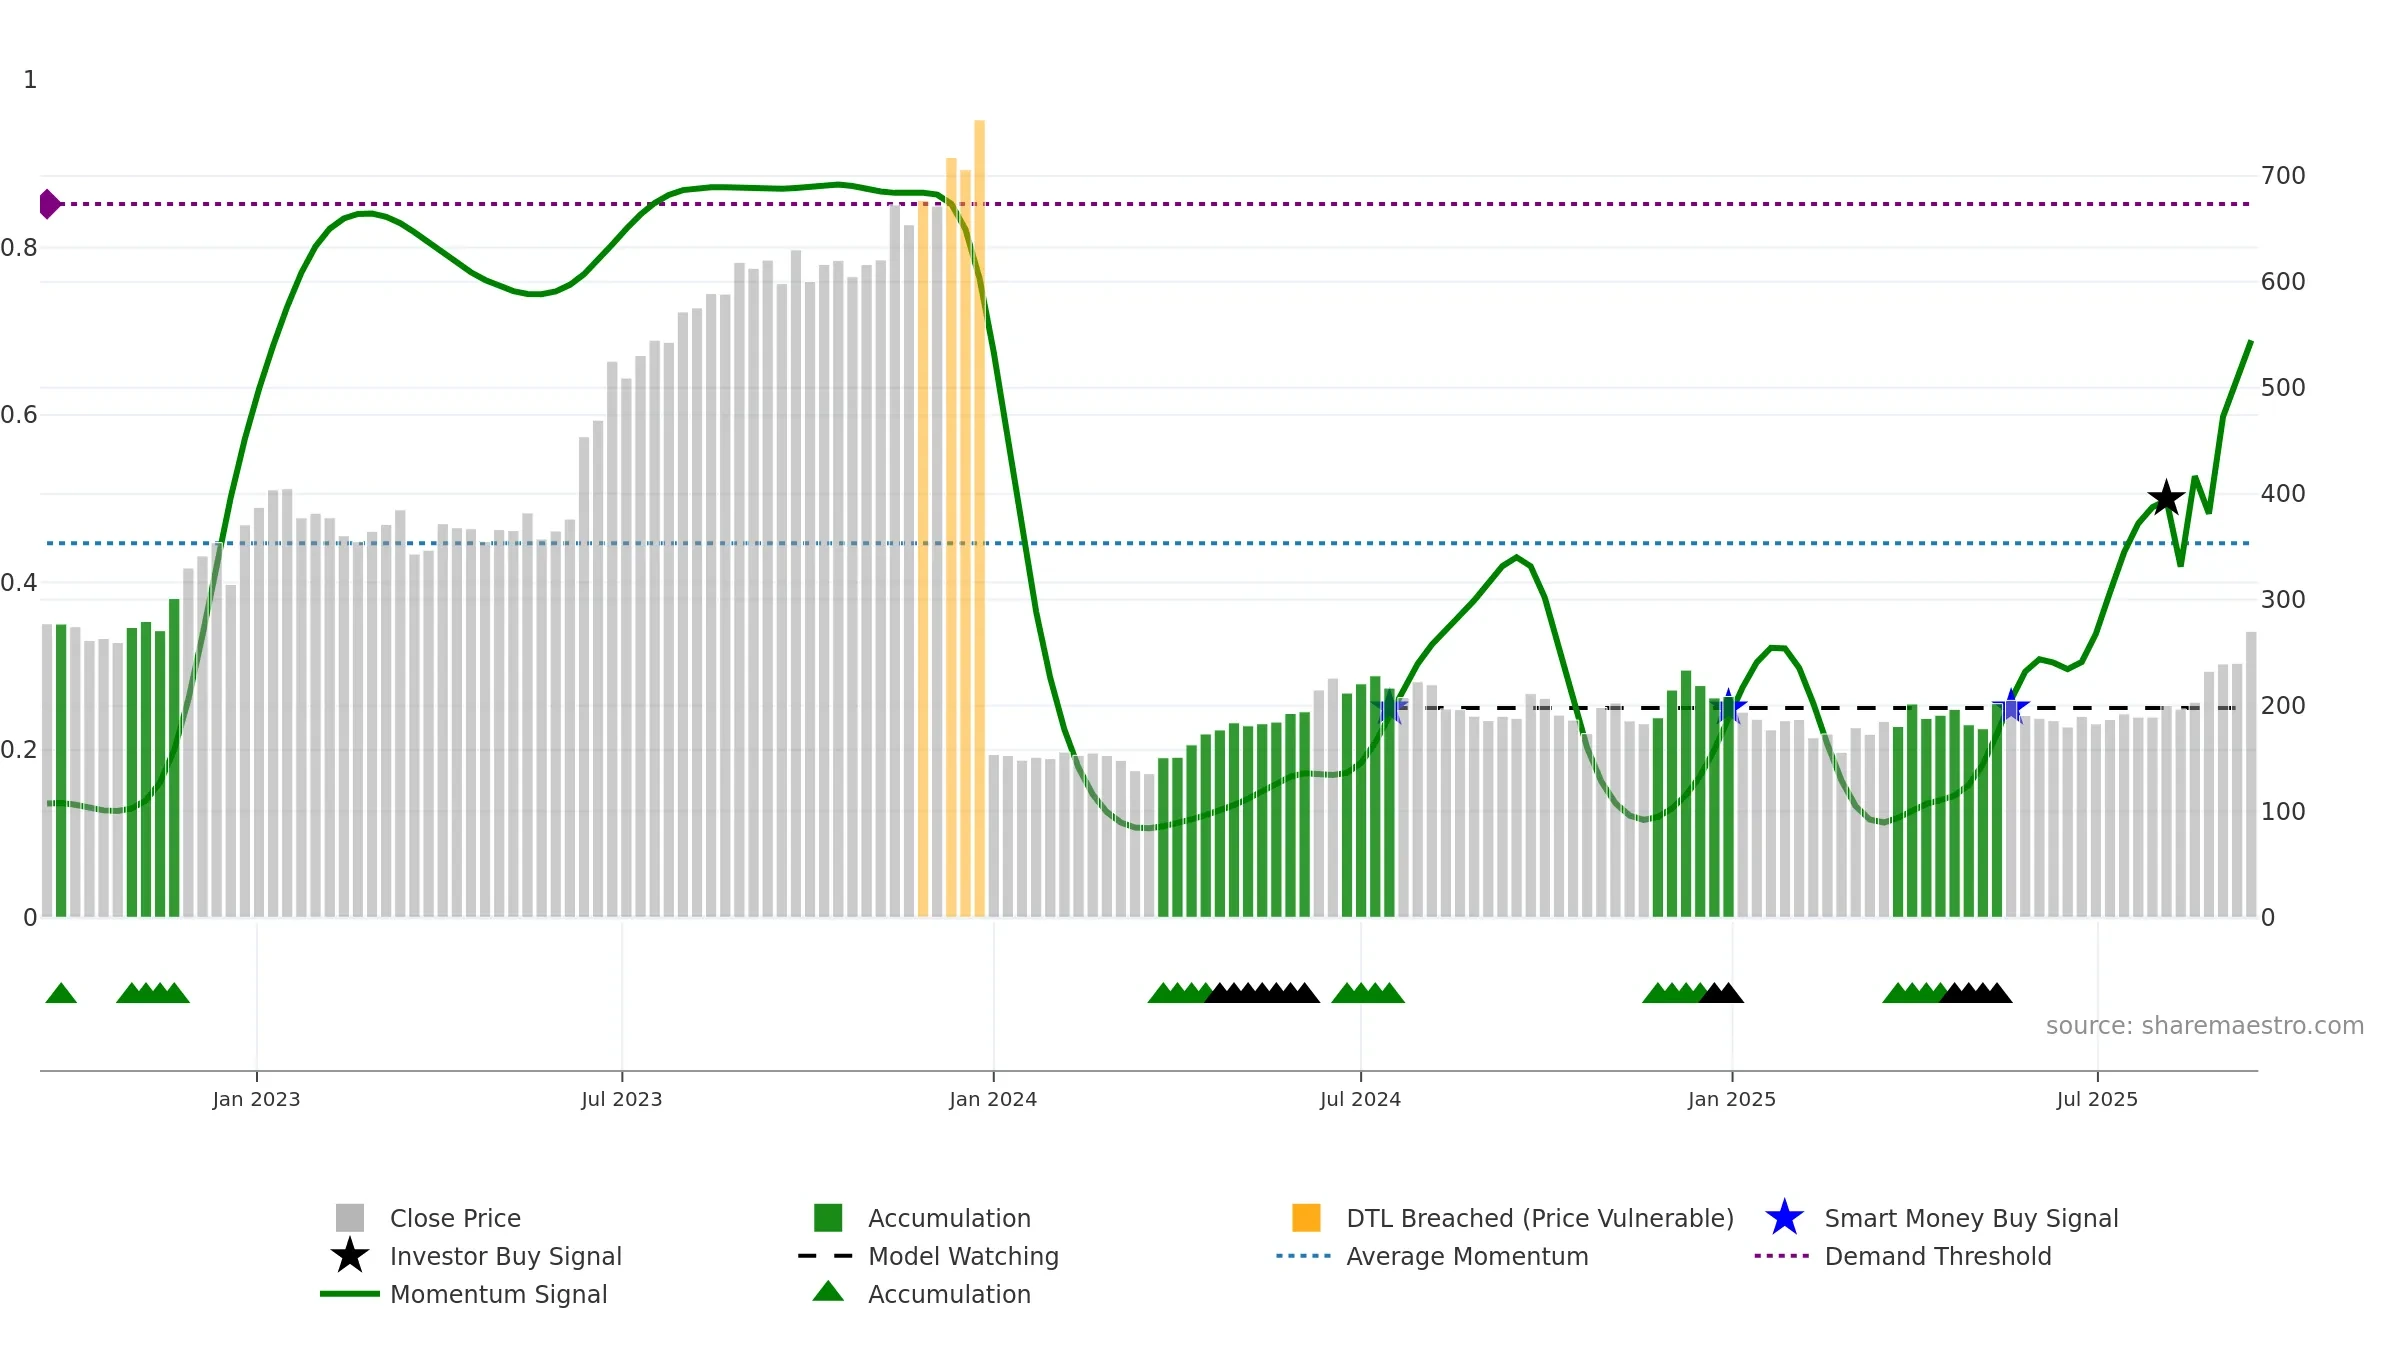Click the Smart Money Buy Signal legend star
Screen dimensions: 2400x1350
[x=1784, y=1218]
